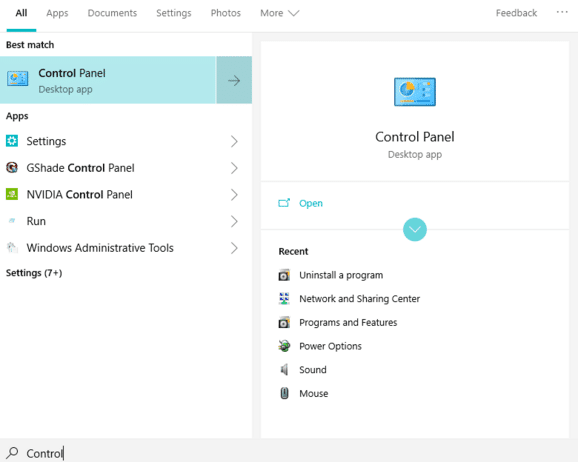Click the GShade Control Panel icon

pos(12,168)
